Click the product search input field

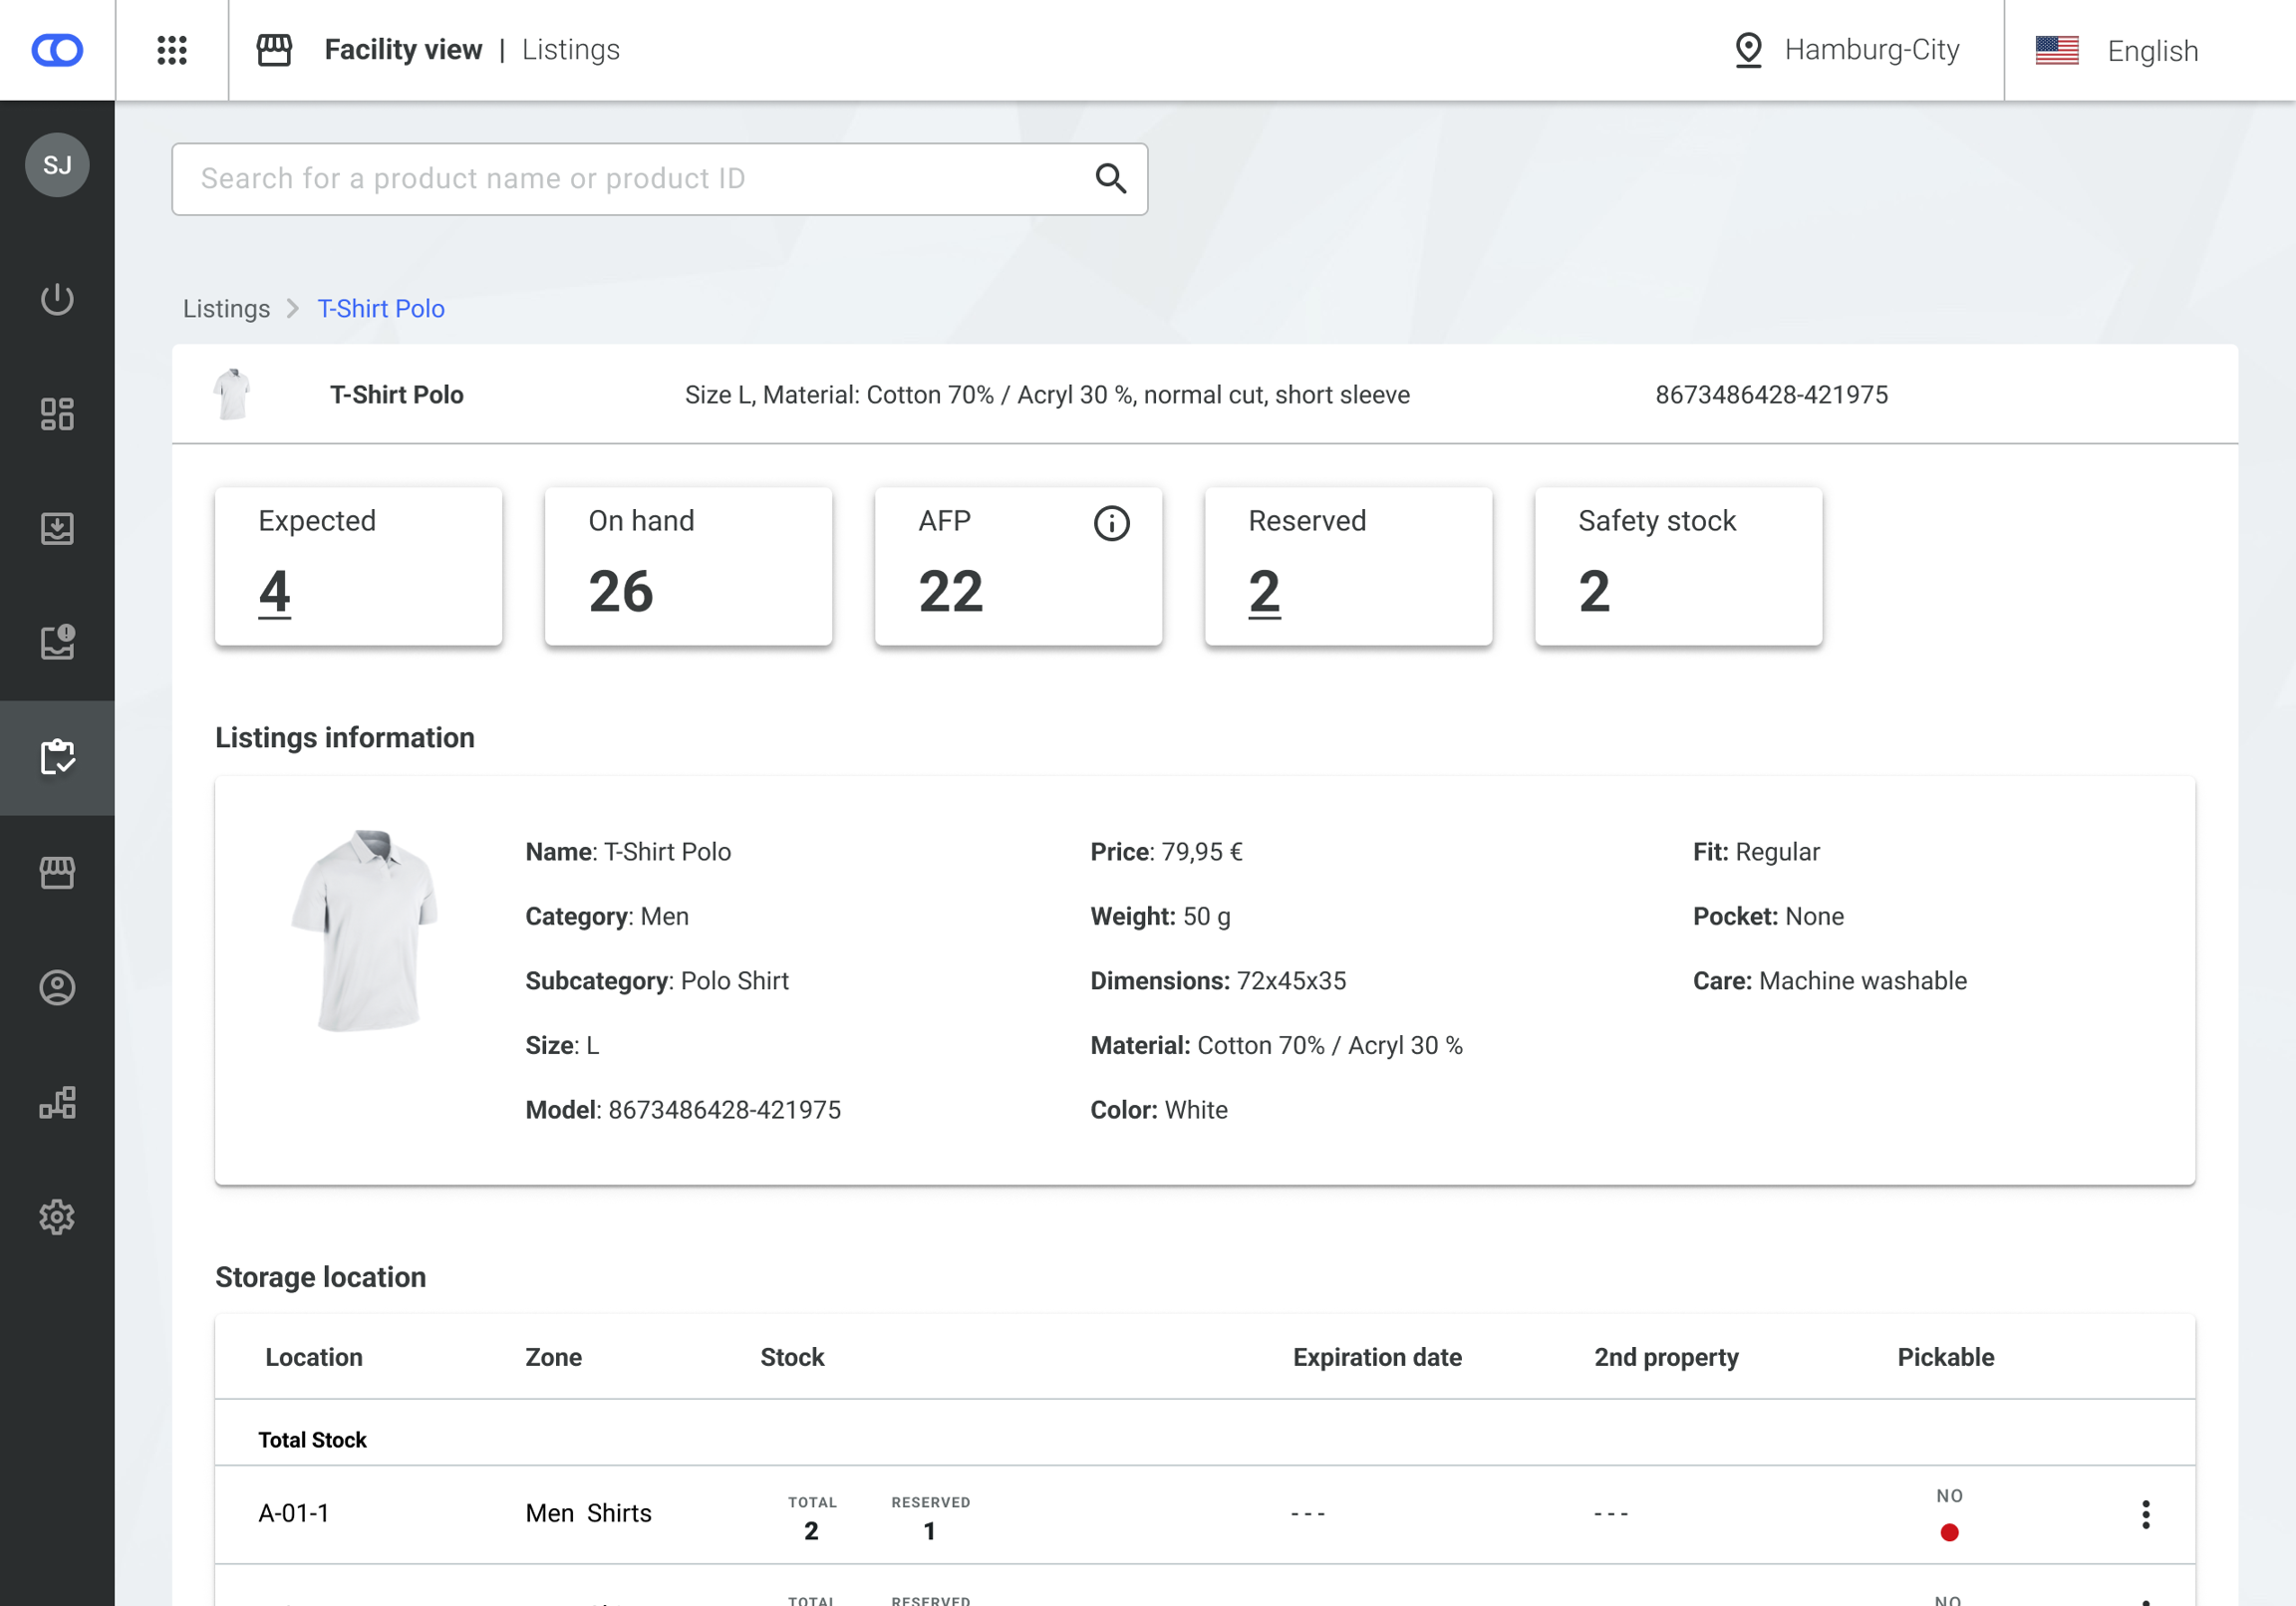click(x=630, y=179)
